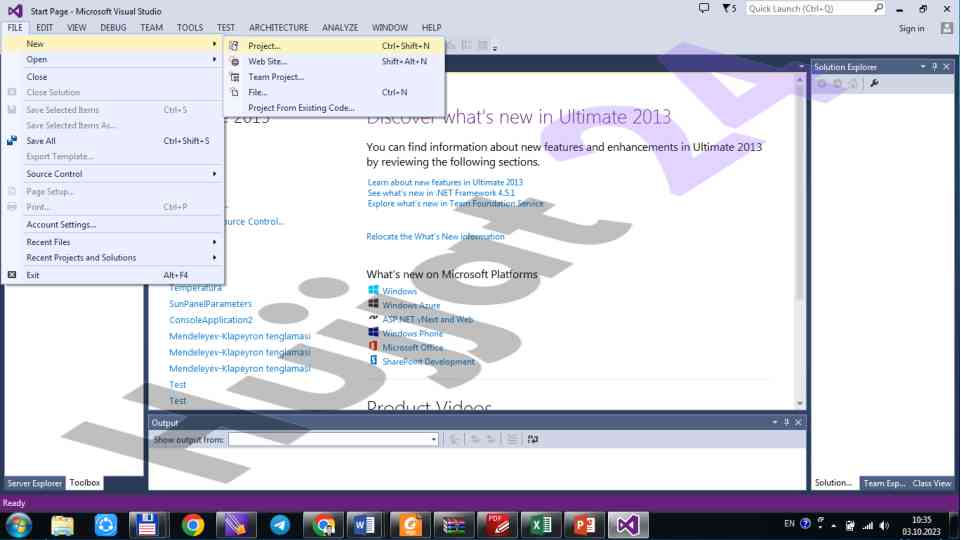Open Microsoft Excel from the taskbar

(541, 525)
